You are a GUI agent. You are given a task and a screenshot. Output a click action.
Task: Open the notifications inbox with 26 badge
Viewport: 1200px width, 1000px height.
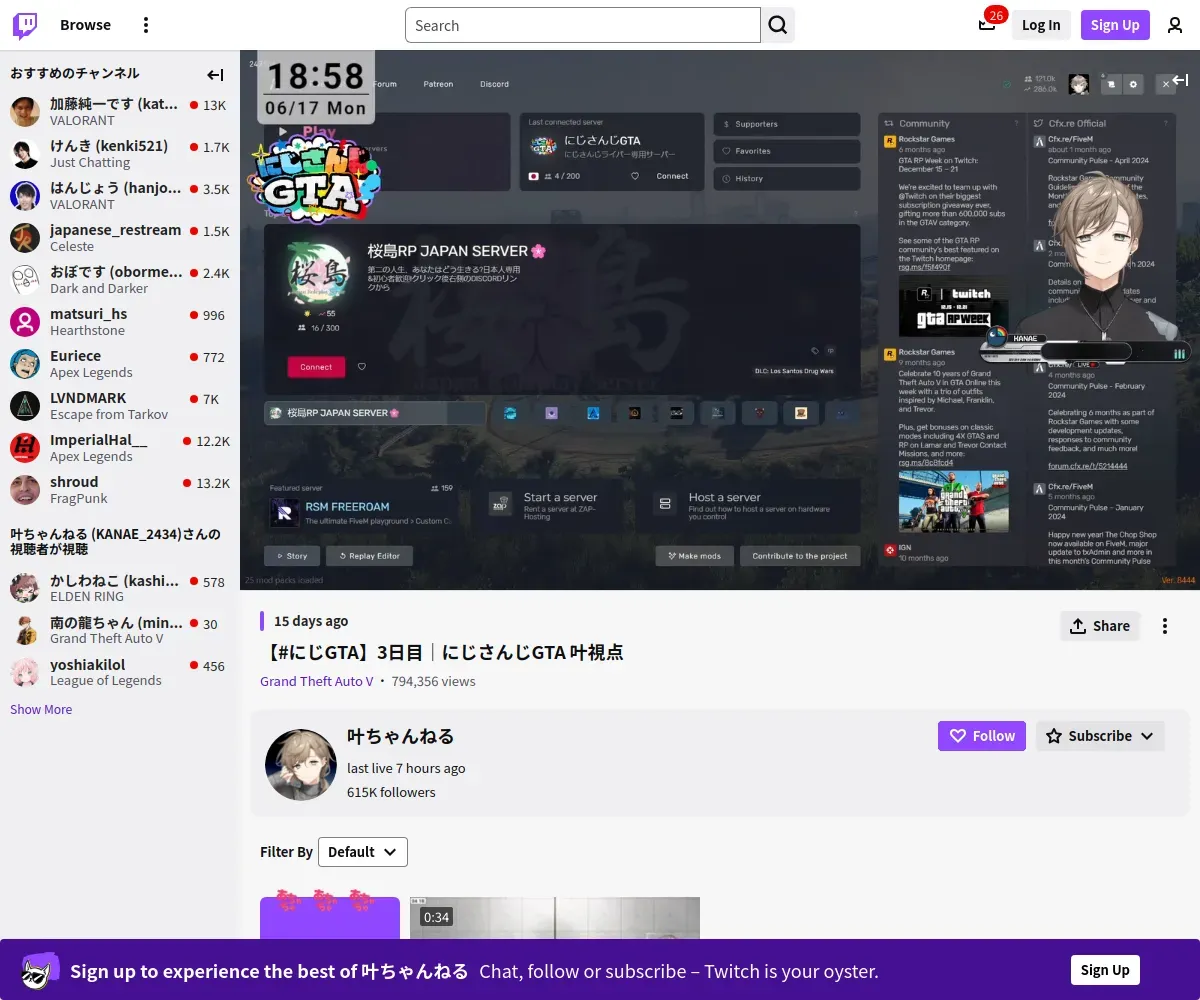[x=987, y=25]
